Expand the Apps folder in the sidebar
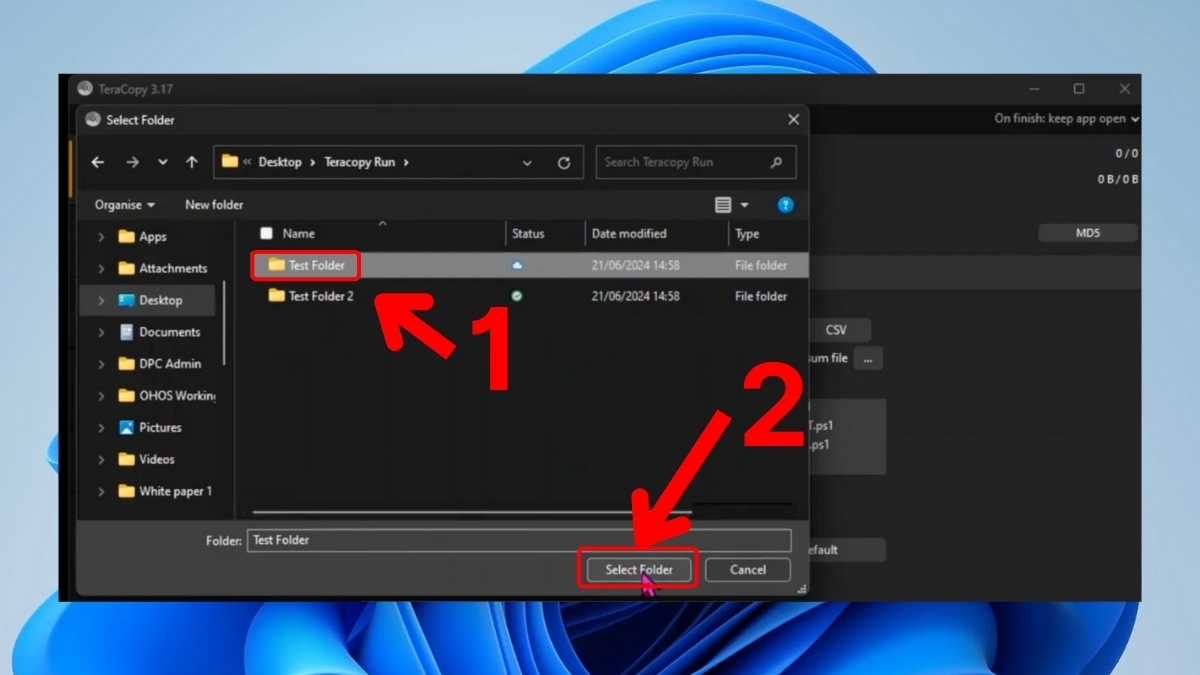This screenshot has height=675, width=1200. 101,237
